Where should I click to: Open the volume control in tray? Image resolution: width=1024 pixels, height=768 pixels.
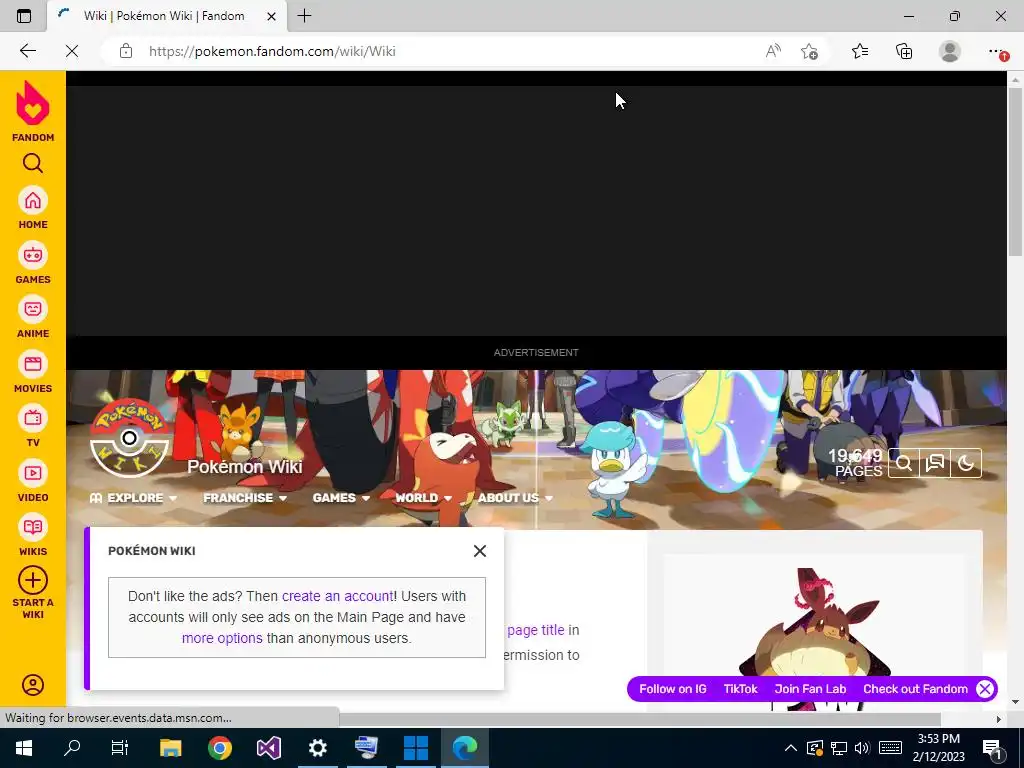tap(862, 748)
